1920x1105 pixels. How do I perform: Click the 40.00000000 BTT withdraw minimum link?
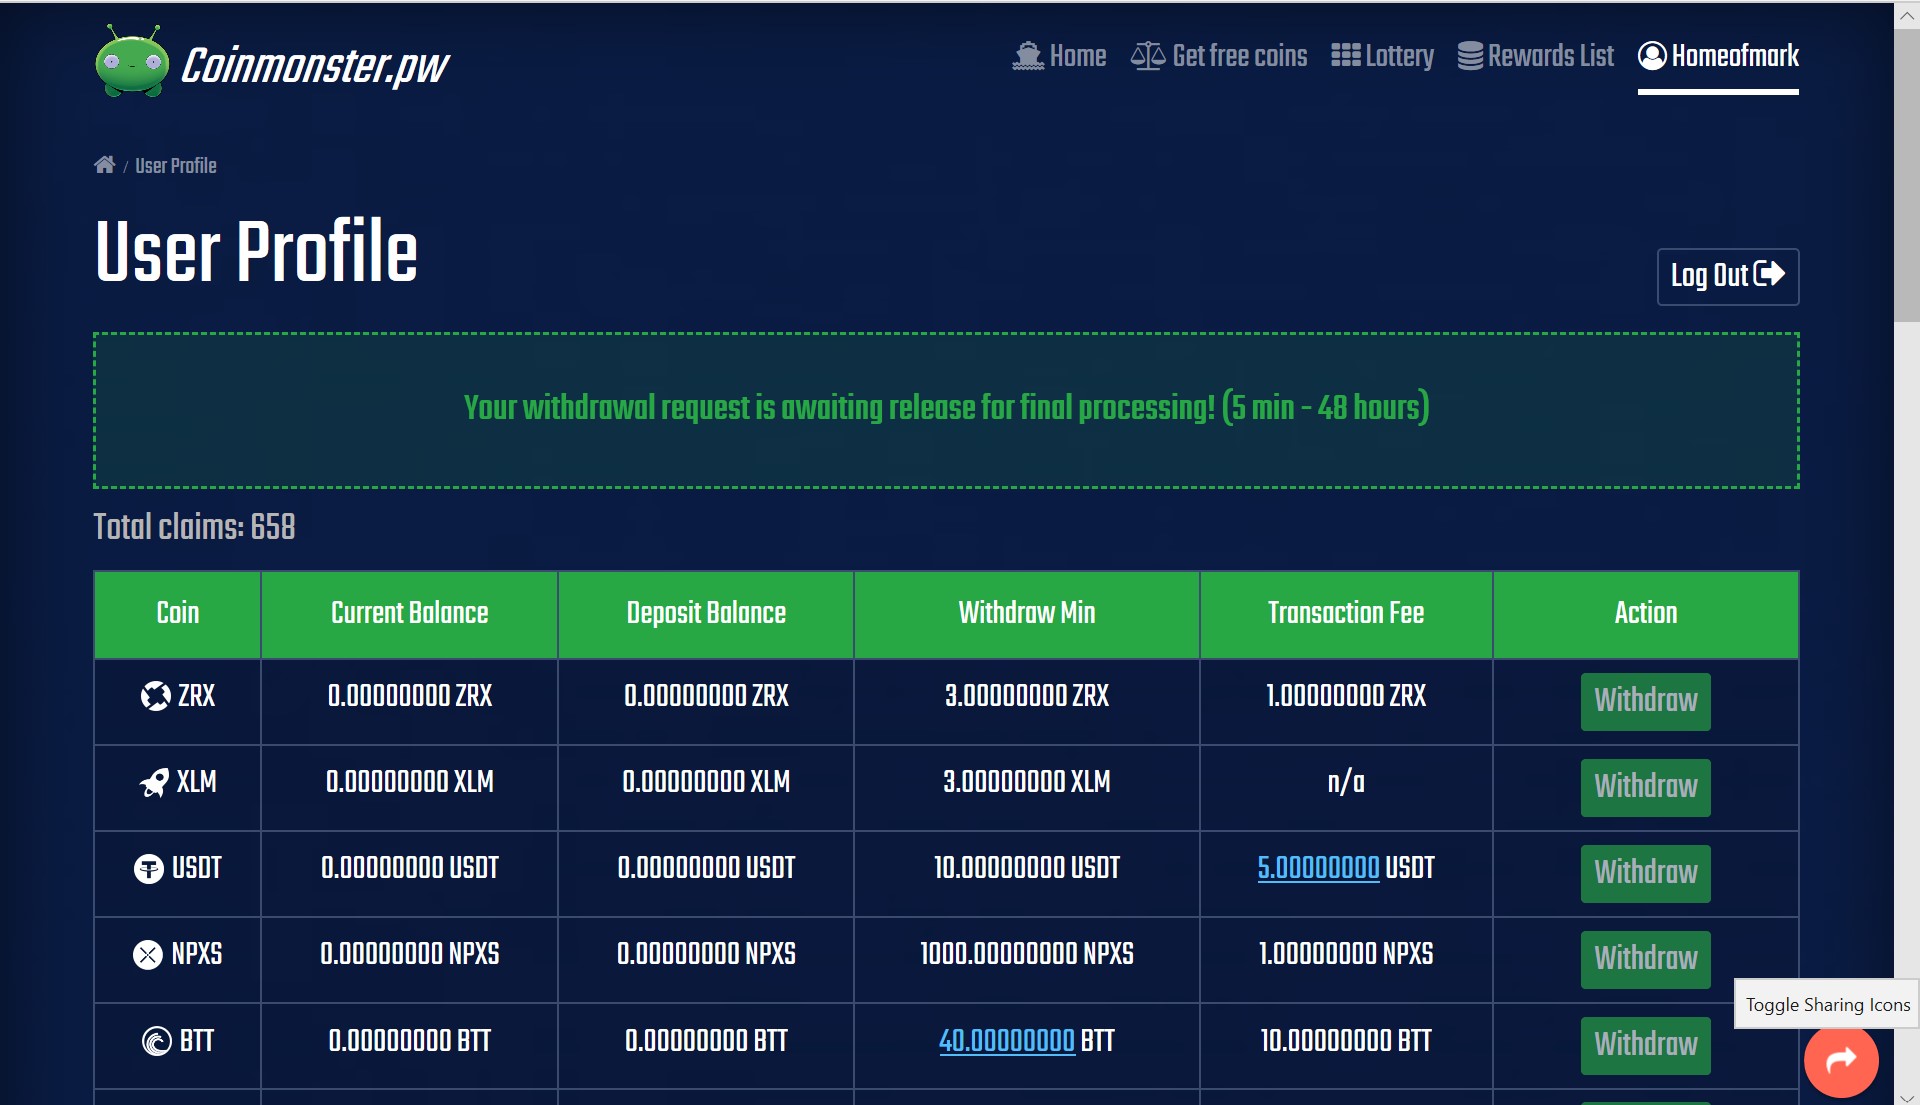pyautogui.click(x=1004, y=1040)
